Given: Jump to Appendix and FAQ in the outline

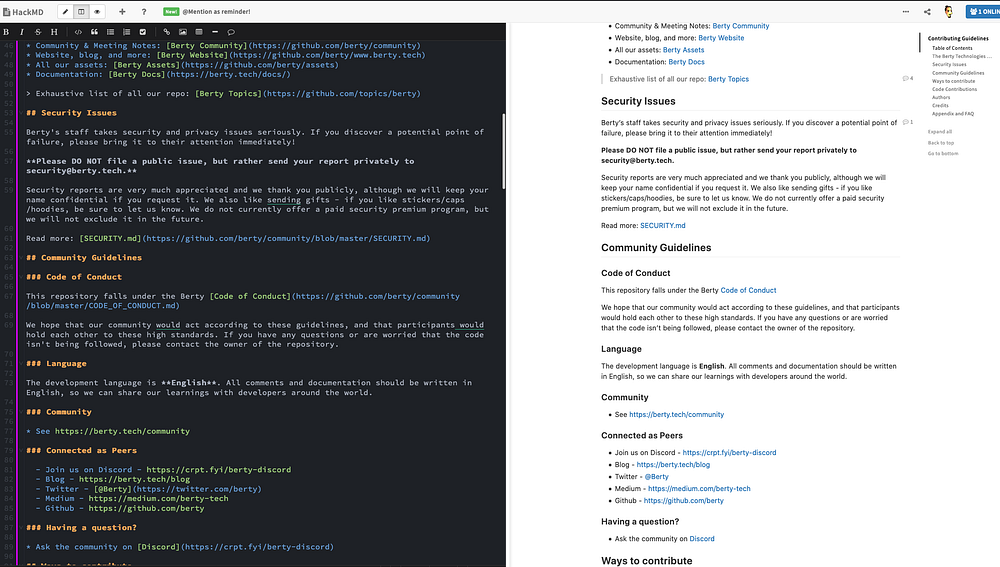Looking at the screenshot, I should pyautogui.click(x=953, y=114).
